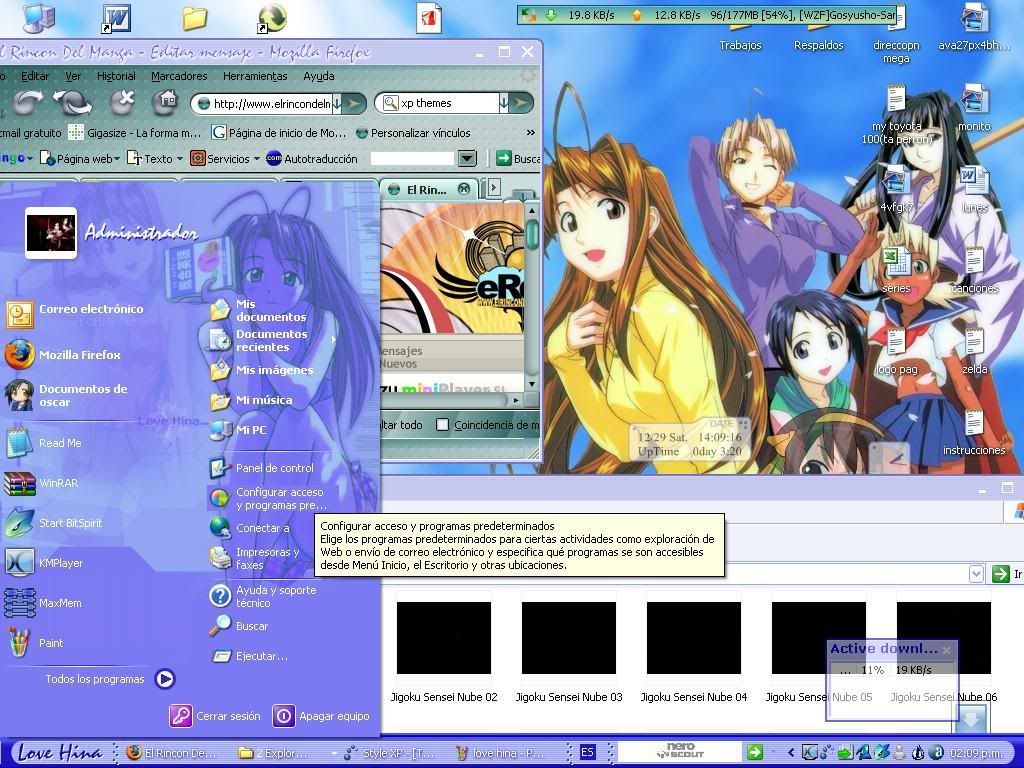Expand Texto toolbar dropdown
This screenshot has width=1024, height=768.
pos(180,159)
